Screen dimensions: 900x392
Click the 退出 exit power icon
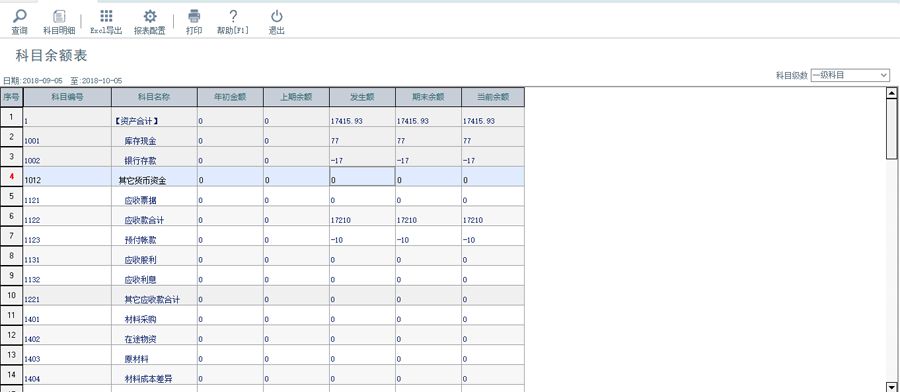click(x=277, y=16)
